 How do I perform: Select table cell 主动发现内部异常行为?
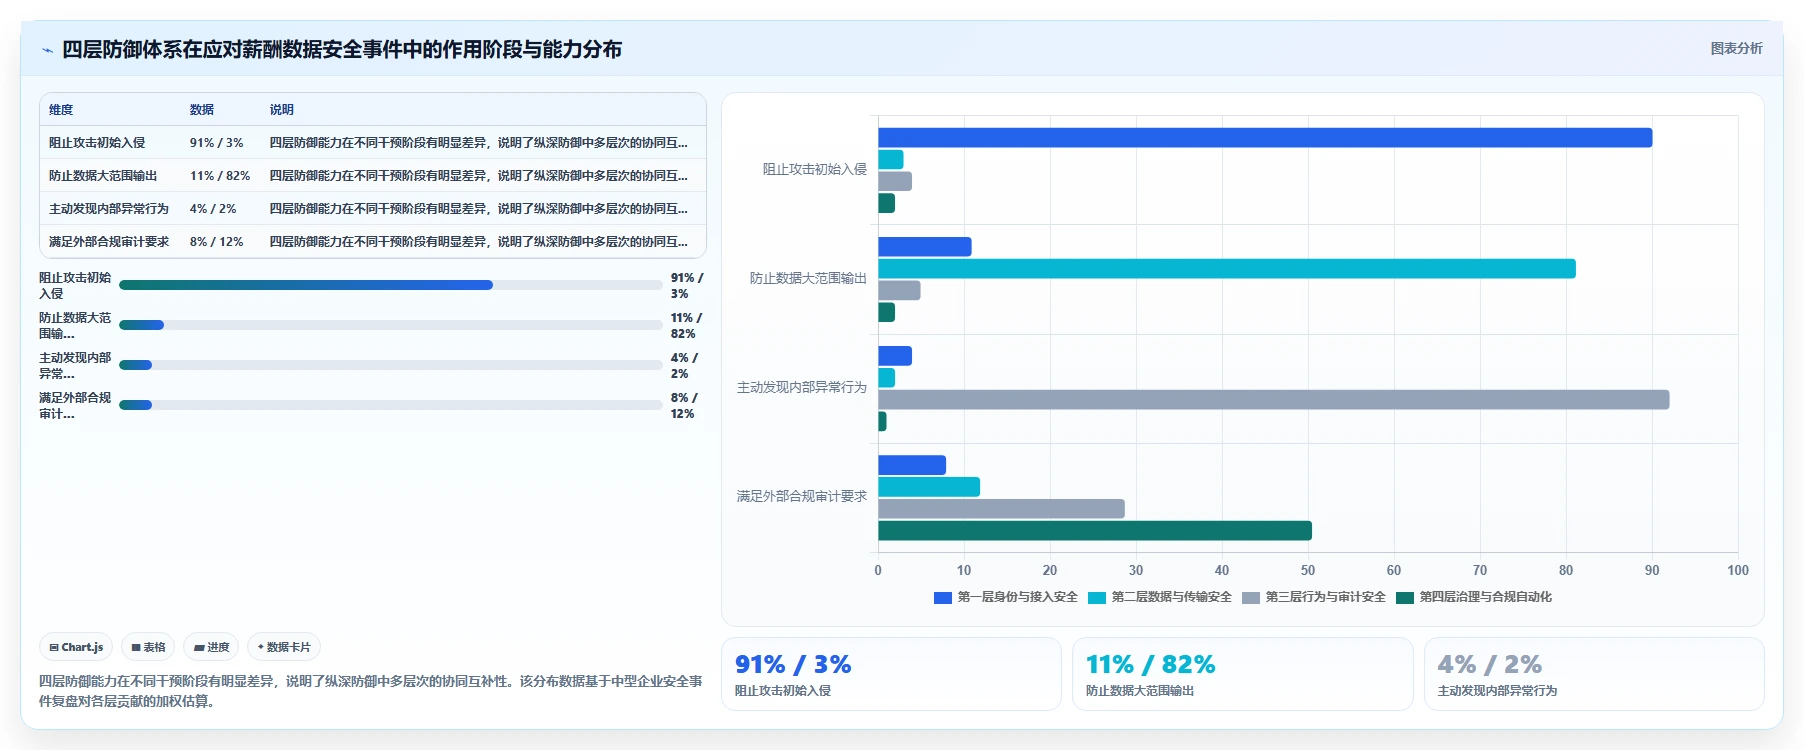(109, 209)
